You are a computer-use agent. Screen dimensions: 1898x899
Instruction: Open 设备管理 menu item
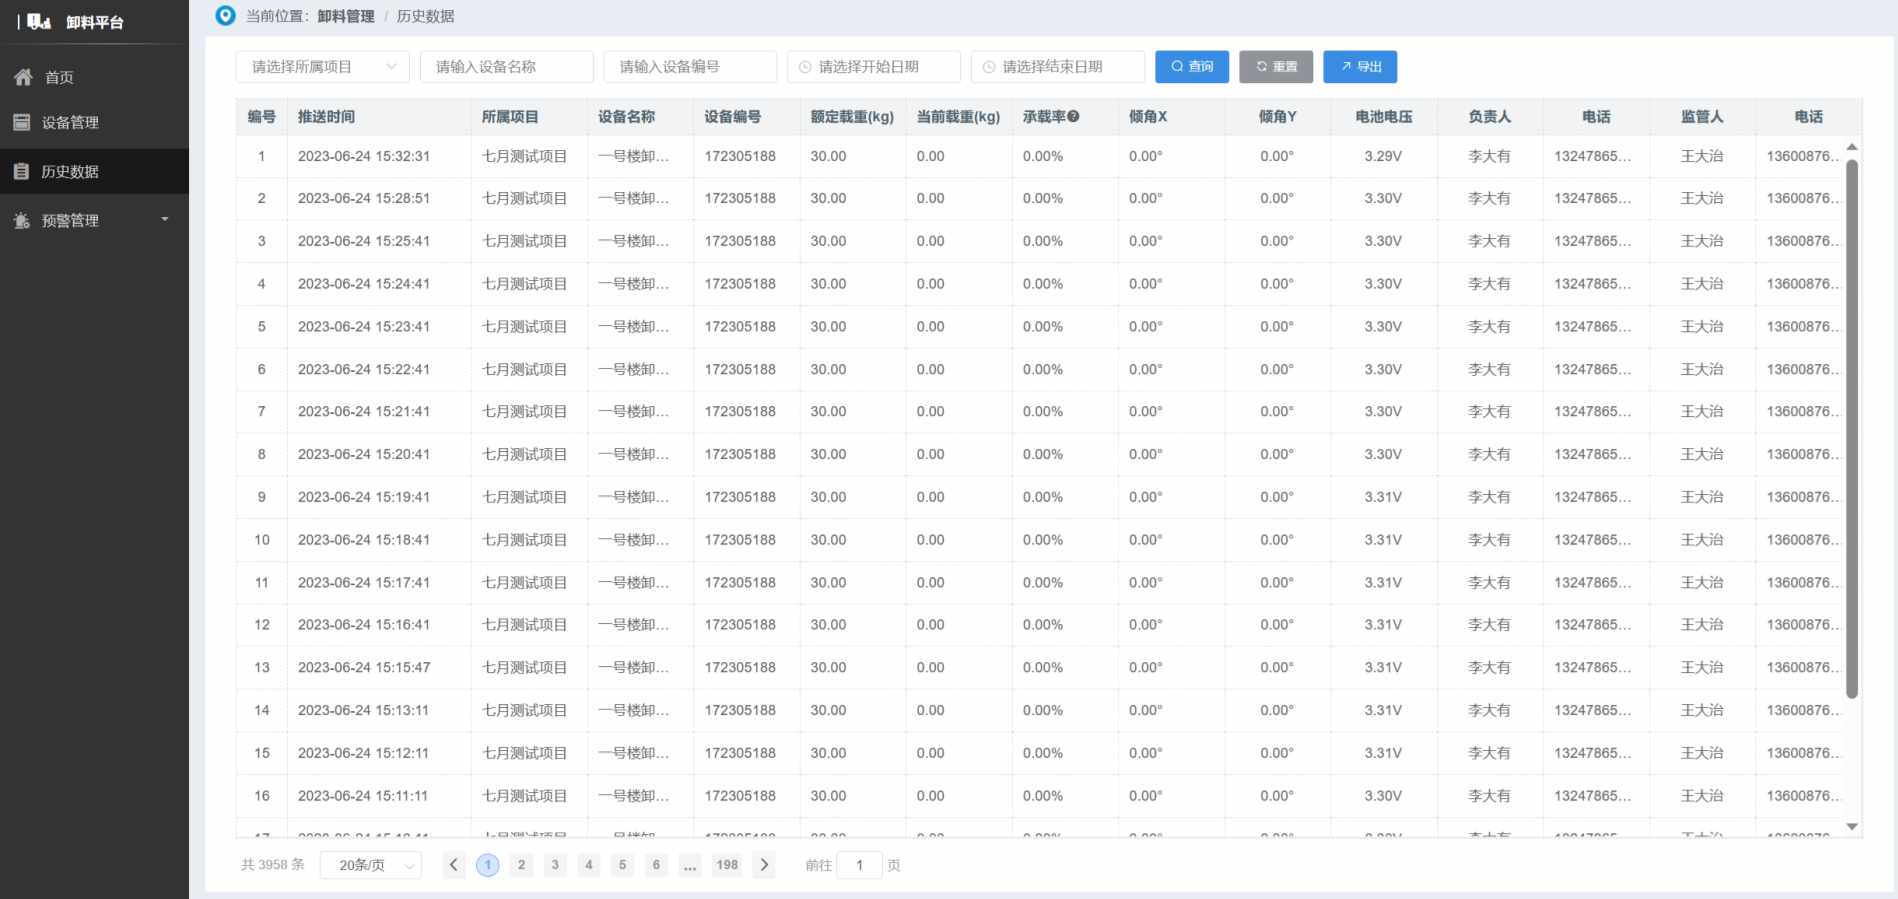pos(70,122)
